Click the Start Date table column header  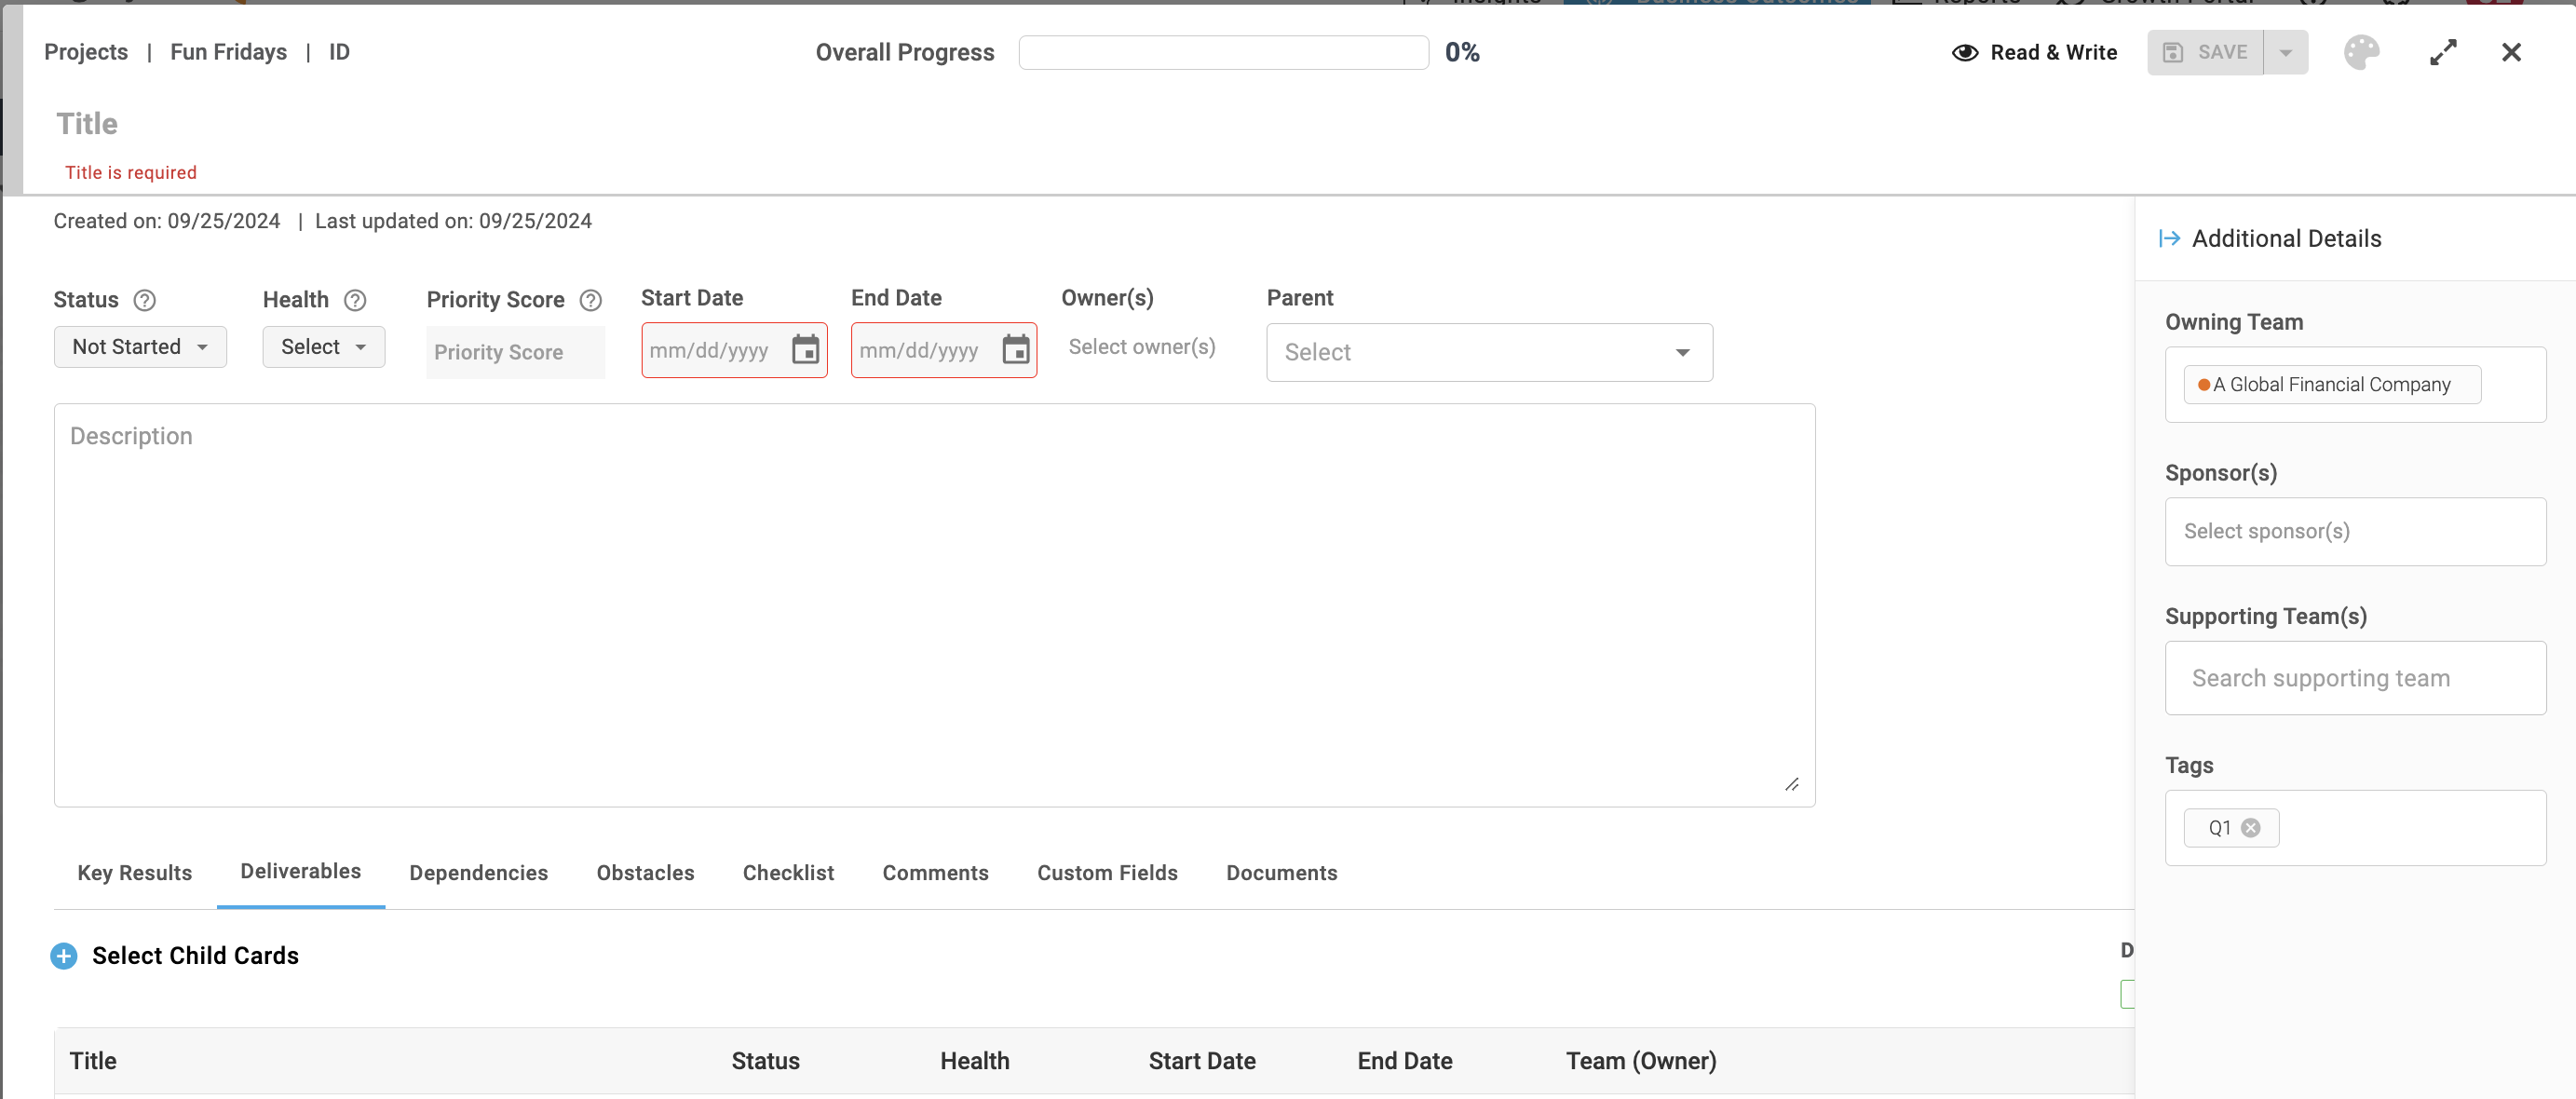tap(1202, 1060)
